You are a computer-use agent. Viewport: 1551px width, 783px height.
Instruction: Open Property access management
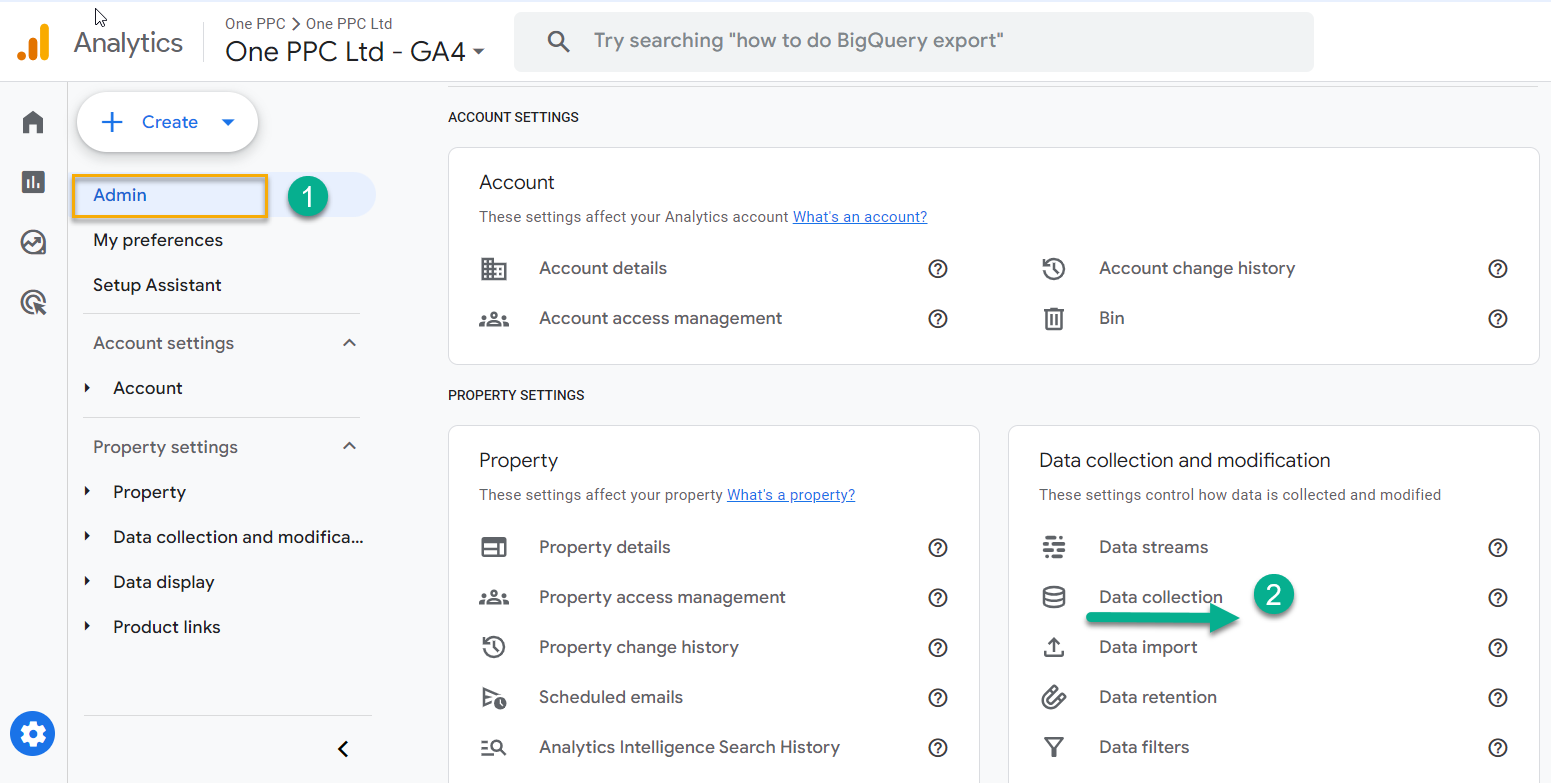tap(662, 598)
